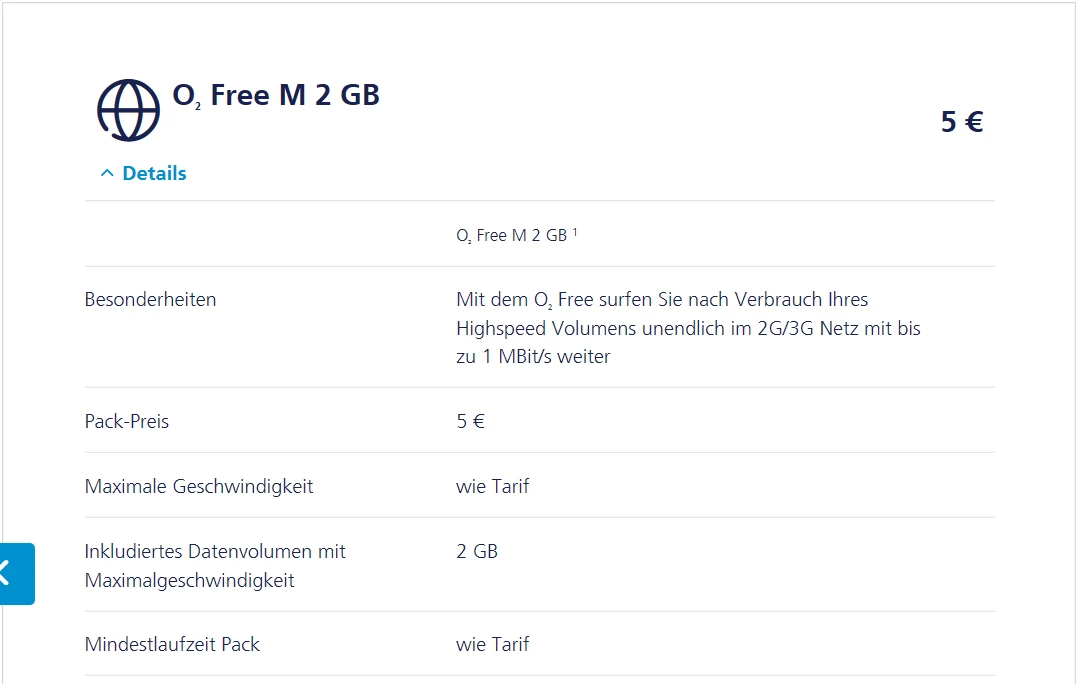
Task: Select the "O2 Free M 2 GB" bold heading
Action: pyautogui.click(x=276, y=96)
